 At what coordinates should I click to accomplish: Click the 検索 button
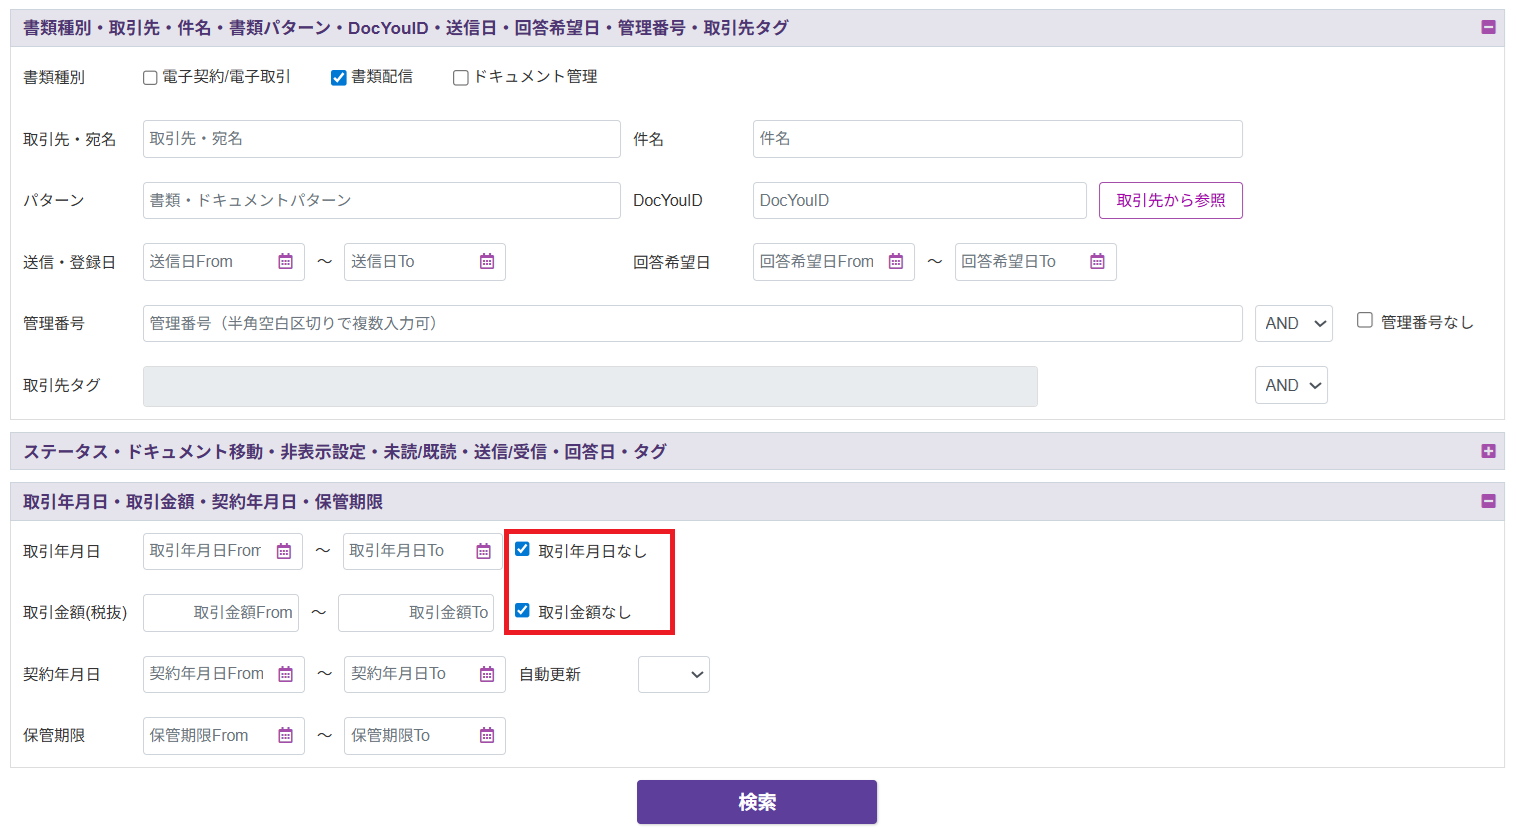point(756,802)
